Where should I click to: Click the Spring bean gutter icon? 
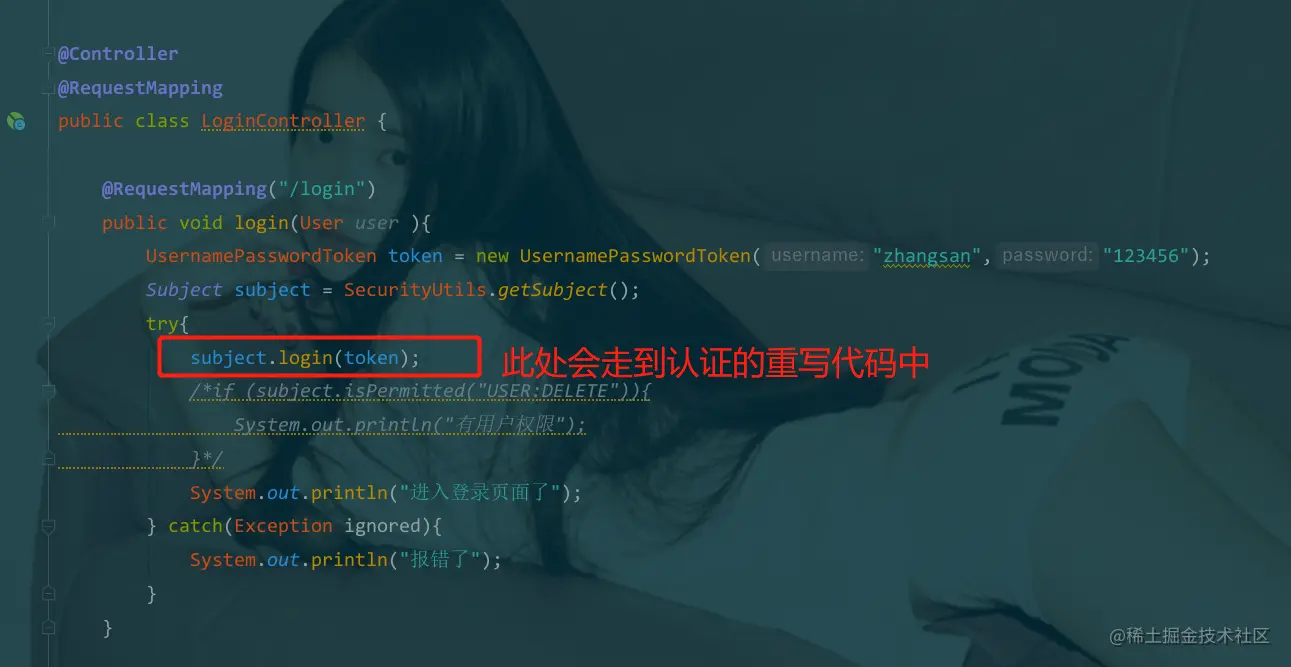click(x=16, y=121)
